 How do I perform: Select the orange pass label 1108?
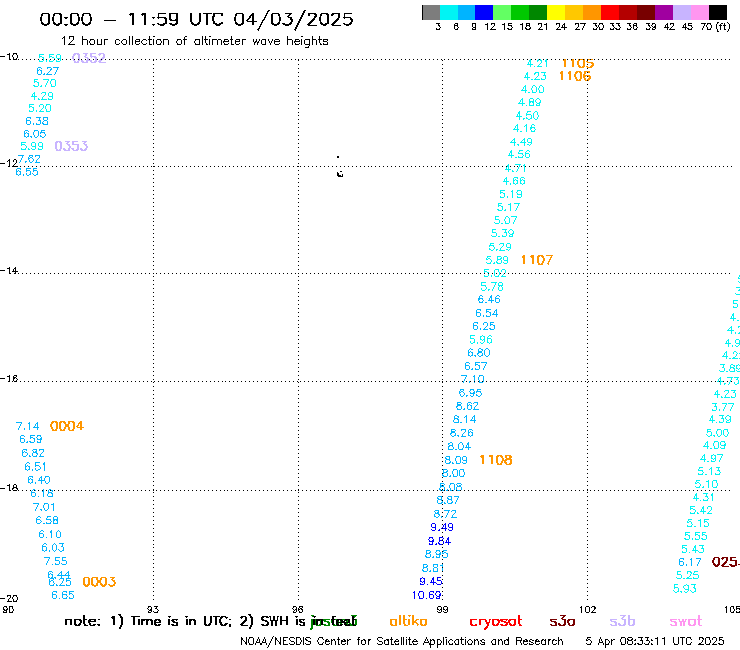496,460
